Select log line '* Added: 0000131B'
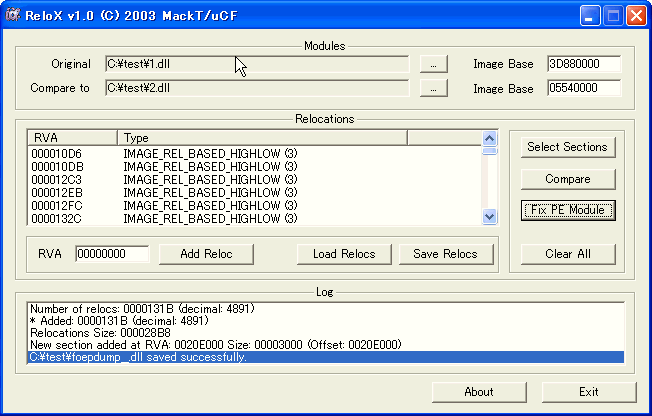 point(326,321)
